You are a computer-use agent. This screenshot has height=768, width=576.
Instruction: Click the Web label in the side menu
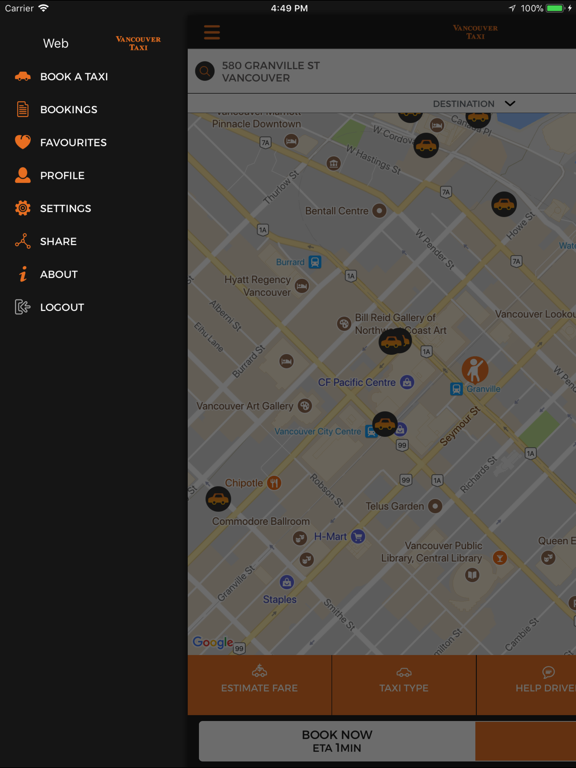(55, 43)
